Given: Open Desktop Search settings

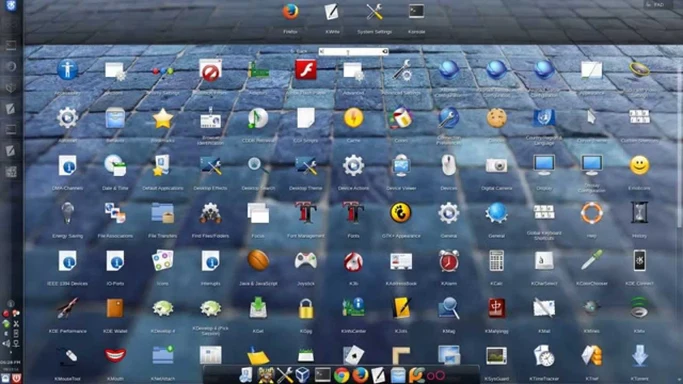Looking at the screenshot, I should coord(258,166).
